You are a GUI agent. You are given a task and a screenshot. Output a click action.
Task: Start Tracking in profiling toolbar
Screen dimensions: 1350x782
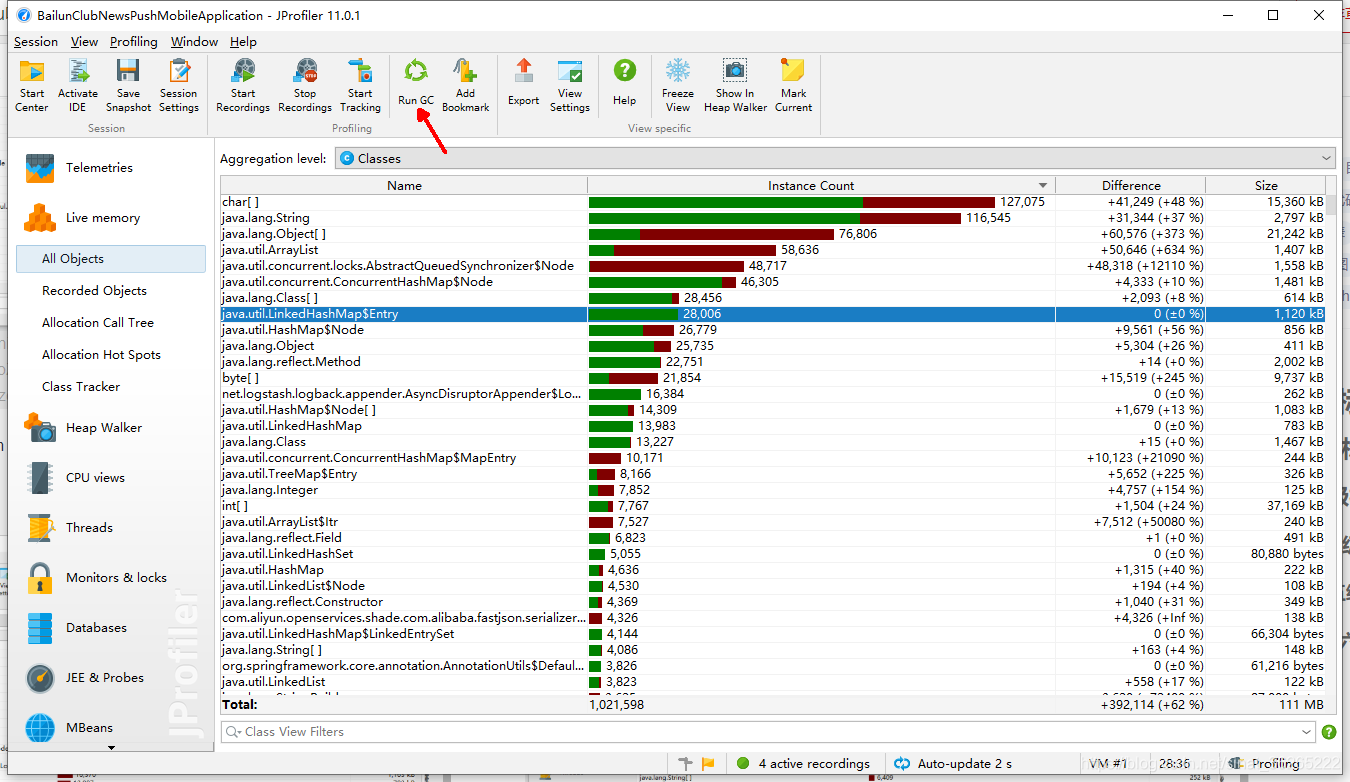click(x=360, y=85)
